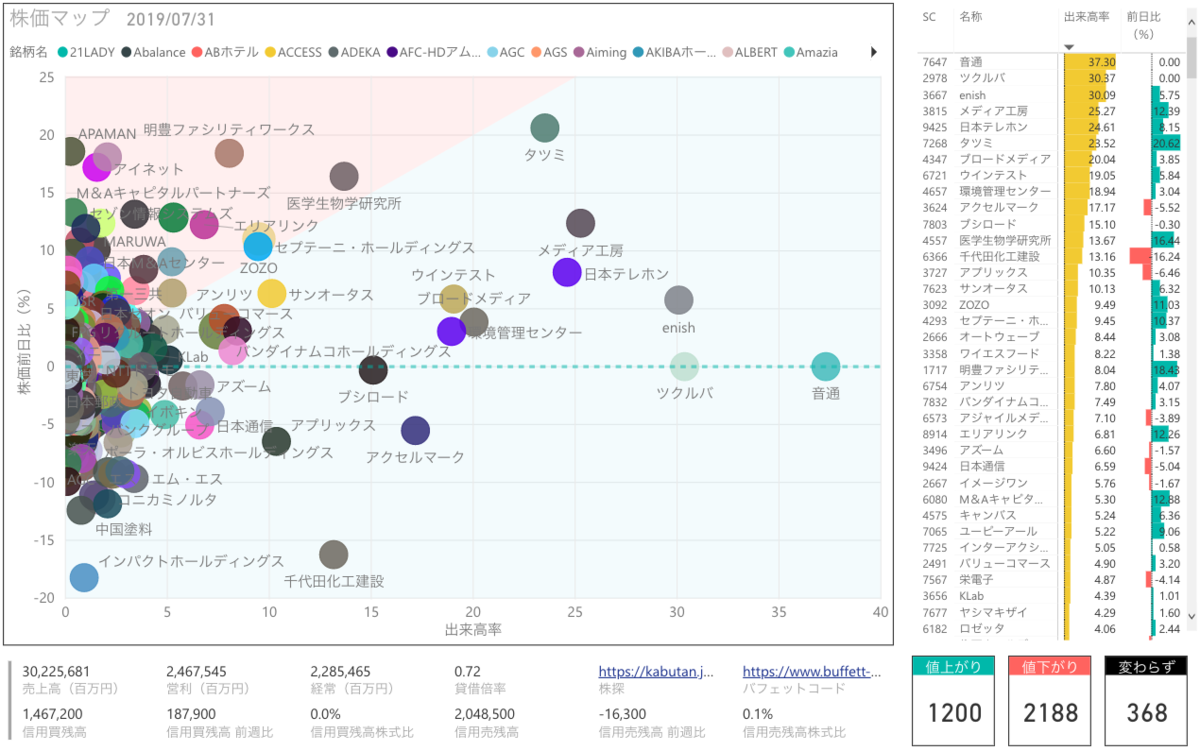Select table row ツクルバ
The width and height of the screenshot is (1200, 751).
(x=1050, y=78)
